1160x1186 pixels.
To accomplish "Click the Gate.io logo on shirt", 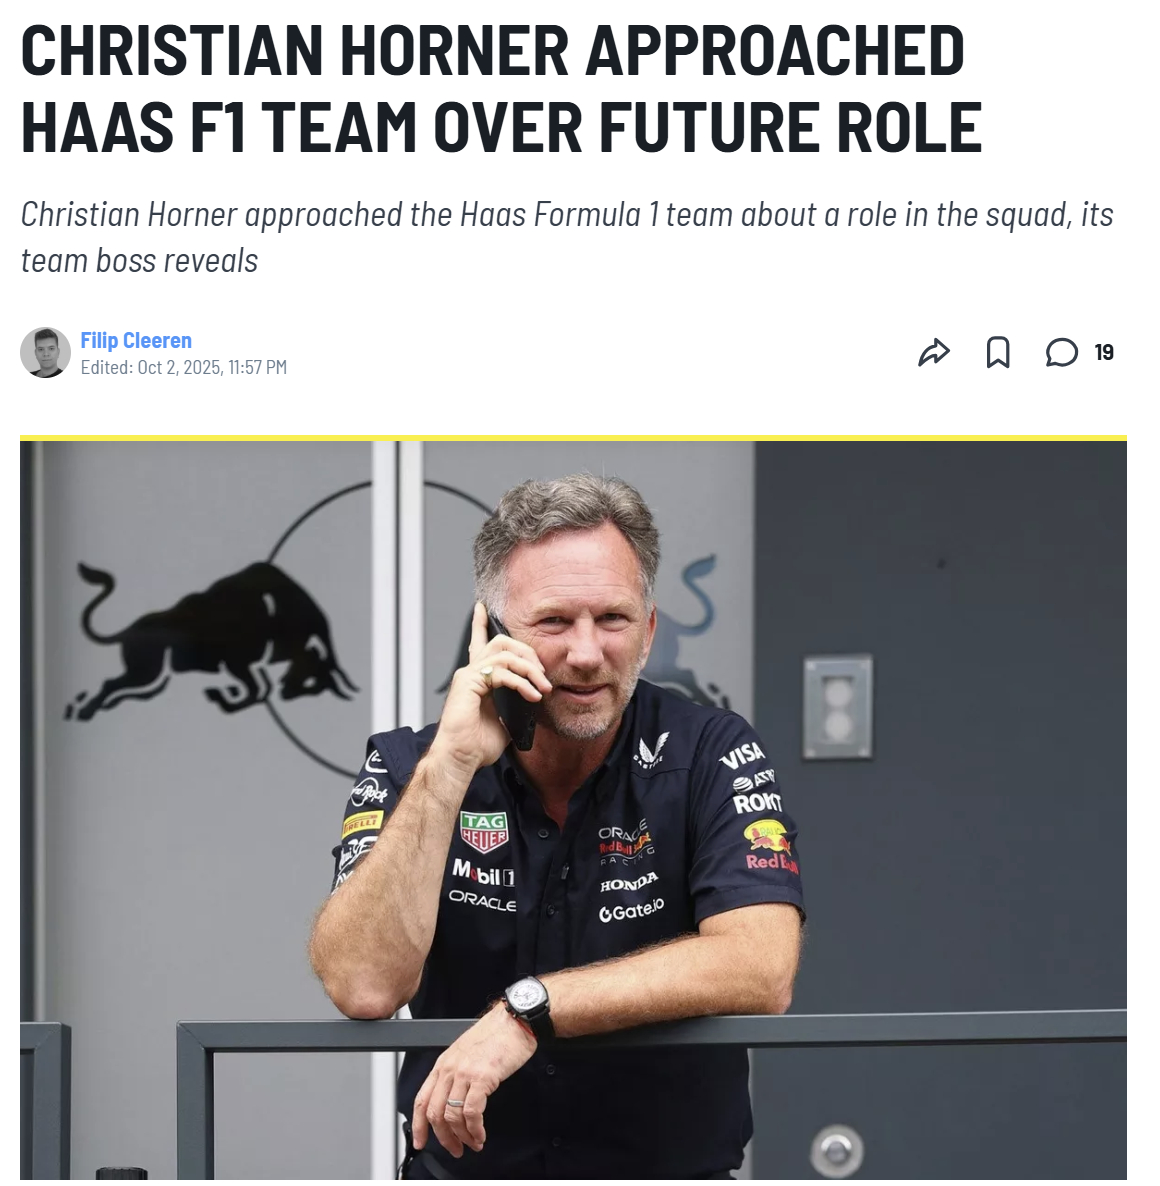I will [x=631, y=910].
